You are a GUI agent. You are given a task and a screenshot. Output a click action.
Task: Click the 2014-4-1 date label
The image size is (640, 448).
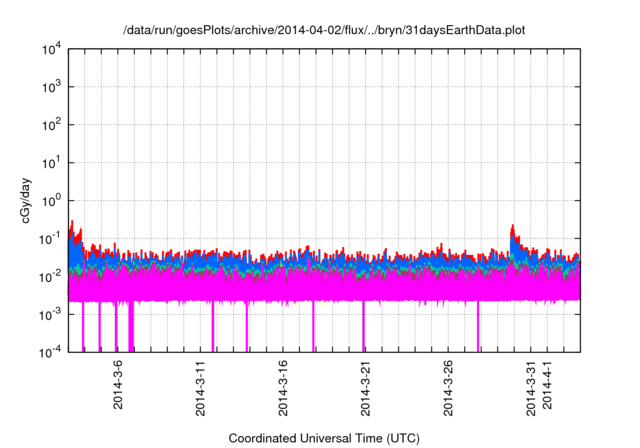click(547, 385)
